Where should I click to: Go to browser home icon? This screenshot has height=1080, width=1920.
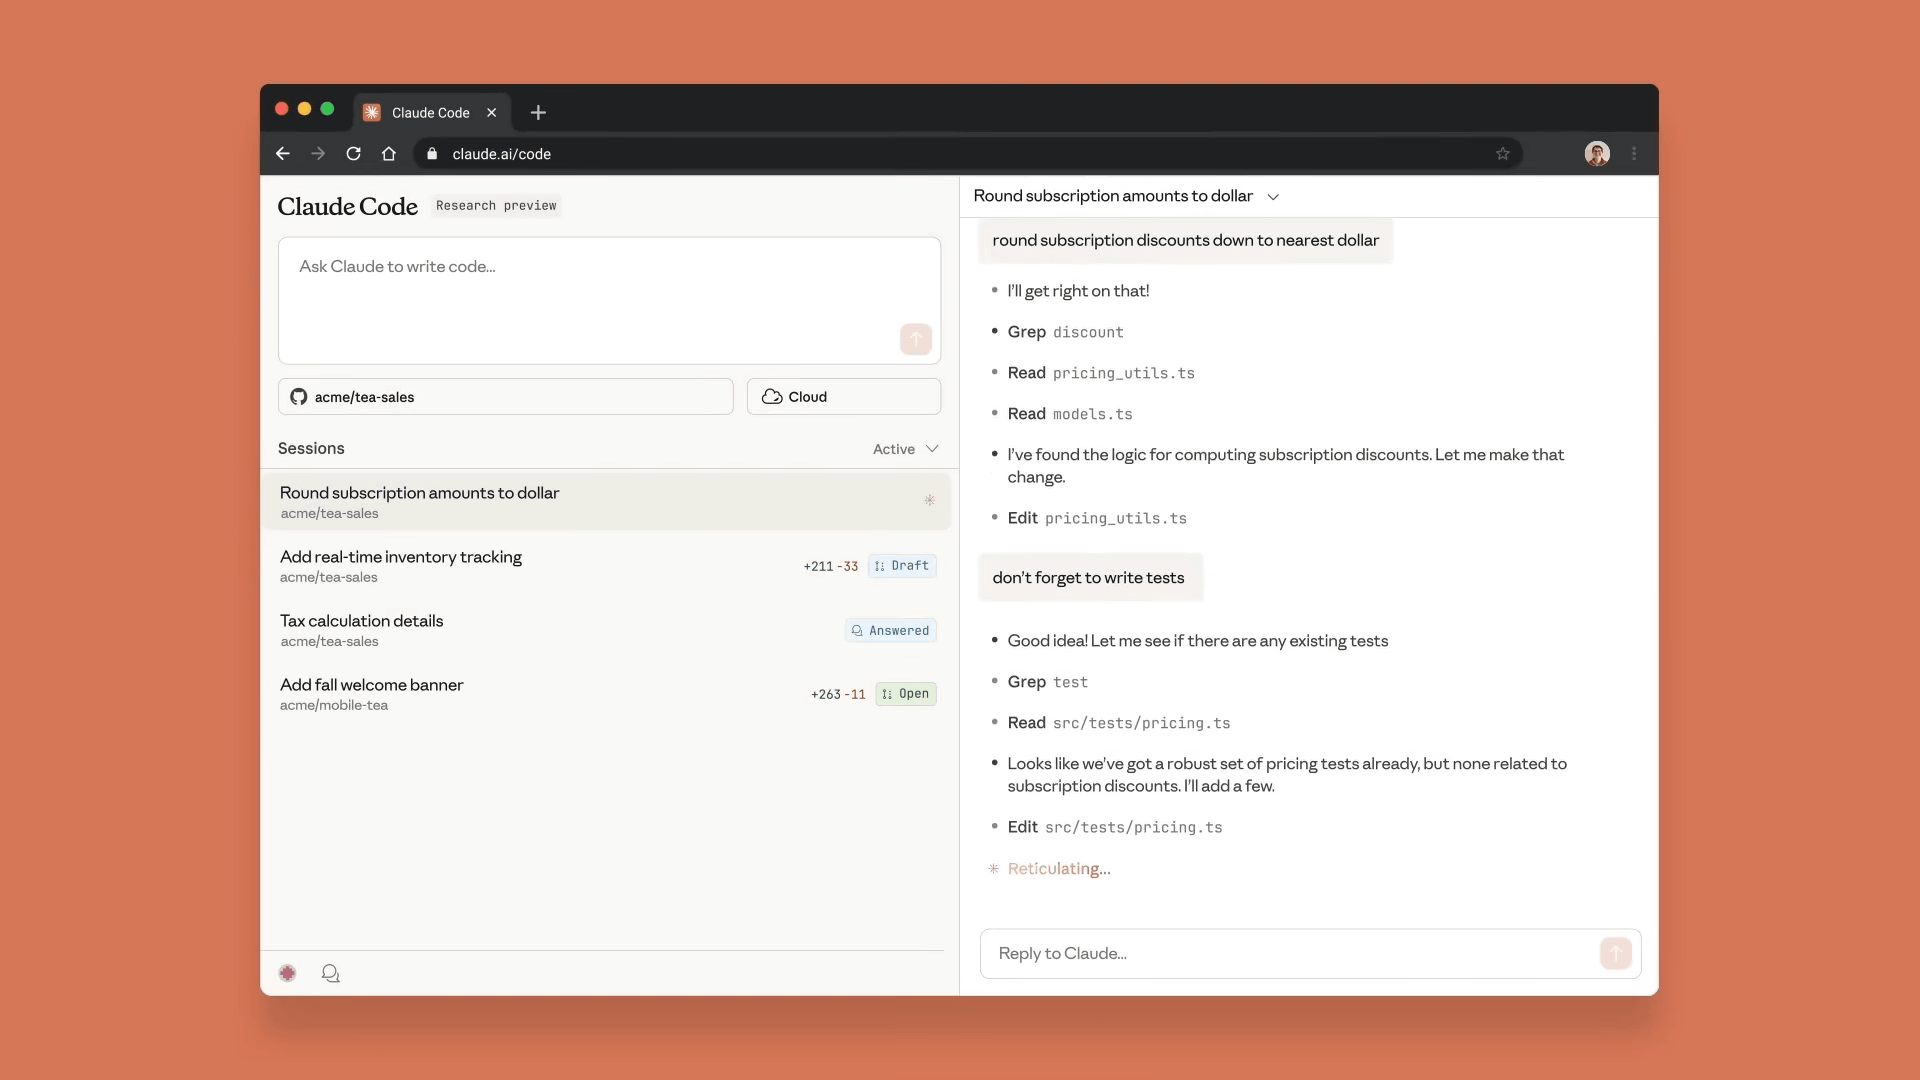click(x=389, y=154)
